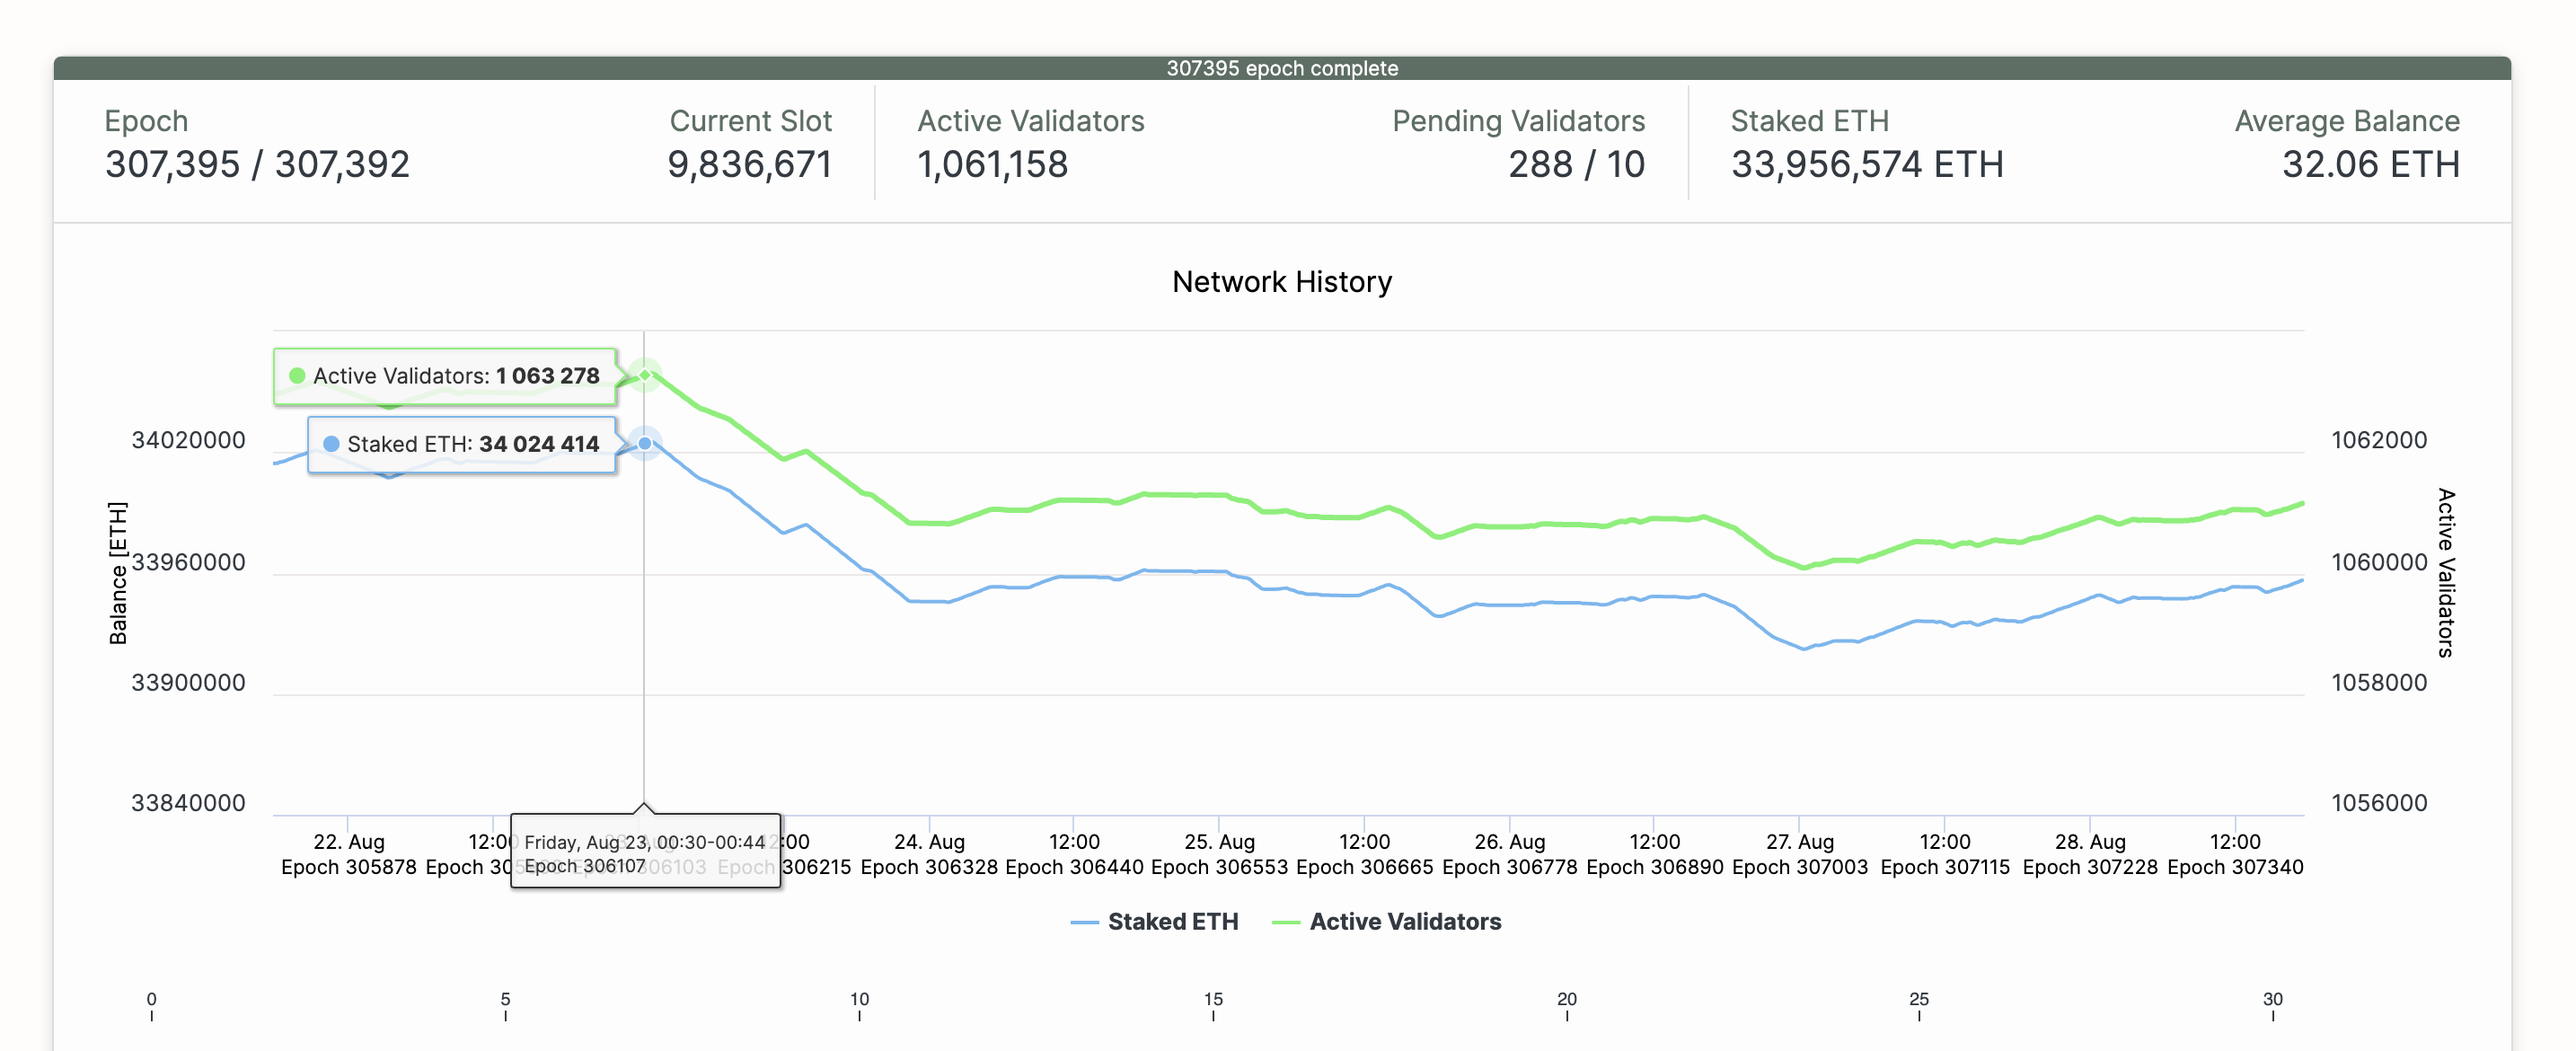Click the 'Epoch' stat label

[146, 121]
